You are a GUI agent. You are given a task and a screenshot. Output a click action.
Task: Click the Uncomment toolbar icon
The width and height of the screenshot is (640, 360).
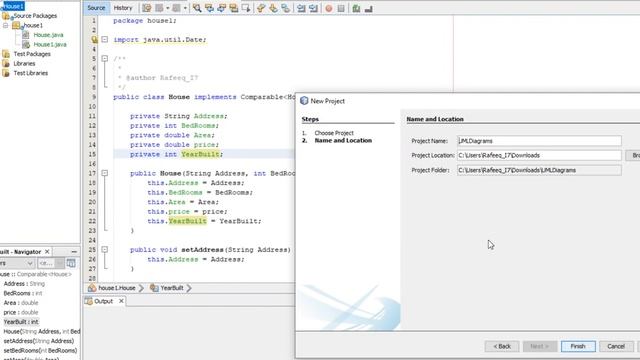[x=368, y=8]
